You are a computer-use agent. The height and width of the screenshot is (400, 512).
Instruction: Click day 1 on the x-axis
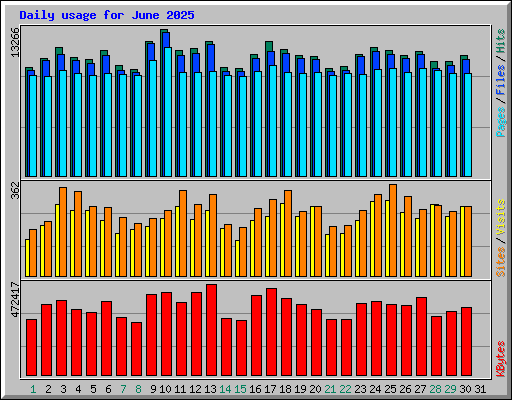[x=33, y=389]
